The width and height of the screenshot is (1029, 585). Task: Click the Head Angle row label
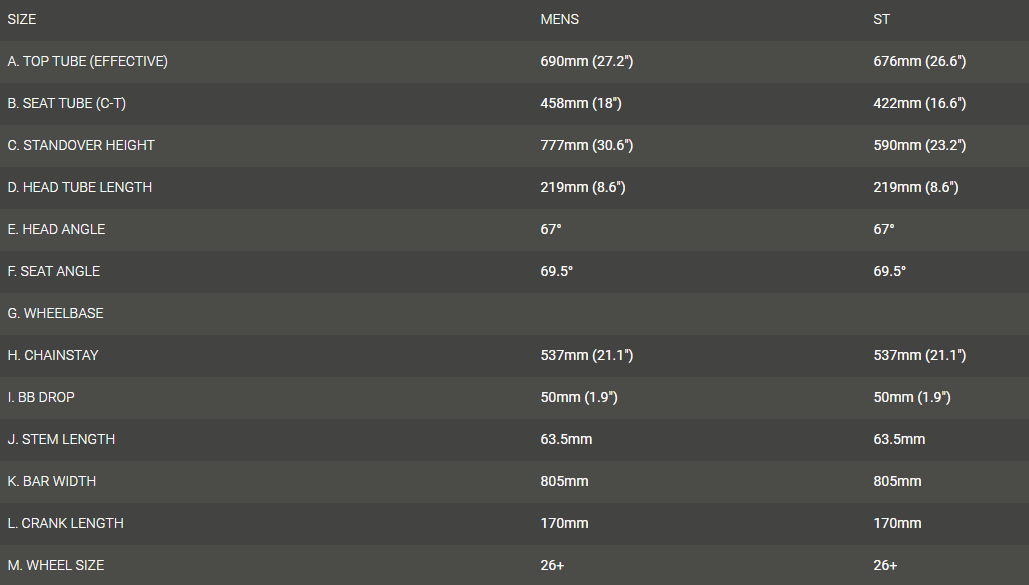(x=56, y=229)
